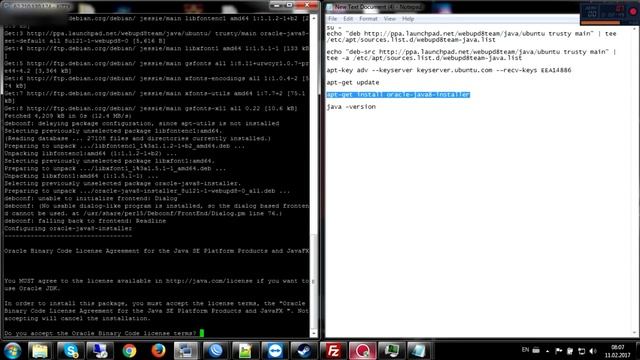Open the green notes taskbar icon

click(x=245, y=351)
